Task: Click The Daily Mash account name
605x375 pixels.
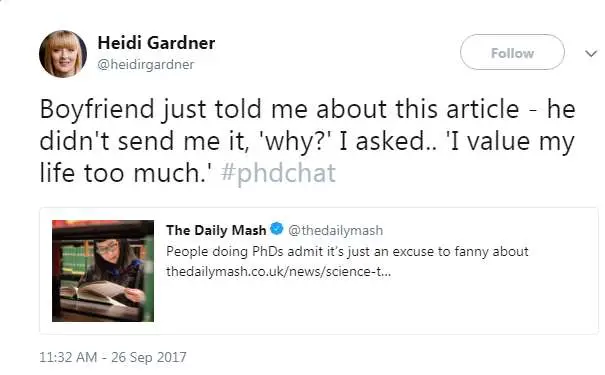Action: (x=216, y=230)
